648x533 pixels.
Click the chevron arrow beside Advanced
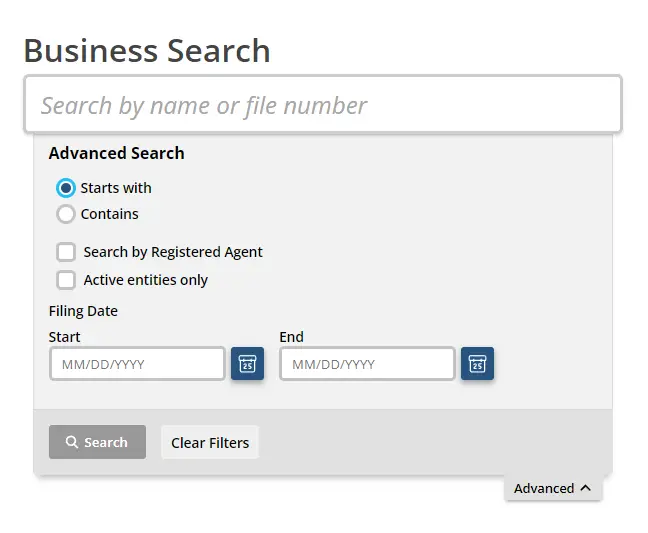[585, 488]
